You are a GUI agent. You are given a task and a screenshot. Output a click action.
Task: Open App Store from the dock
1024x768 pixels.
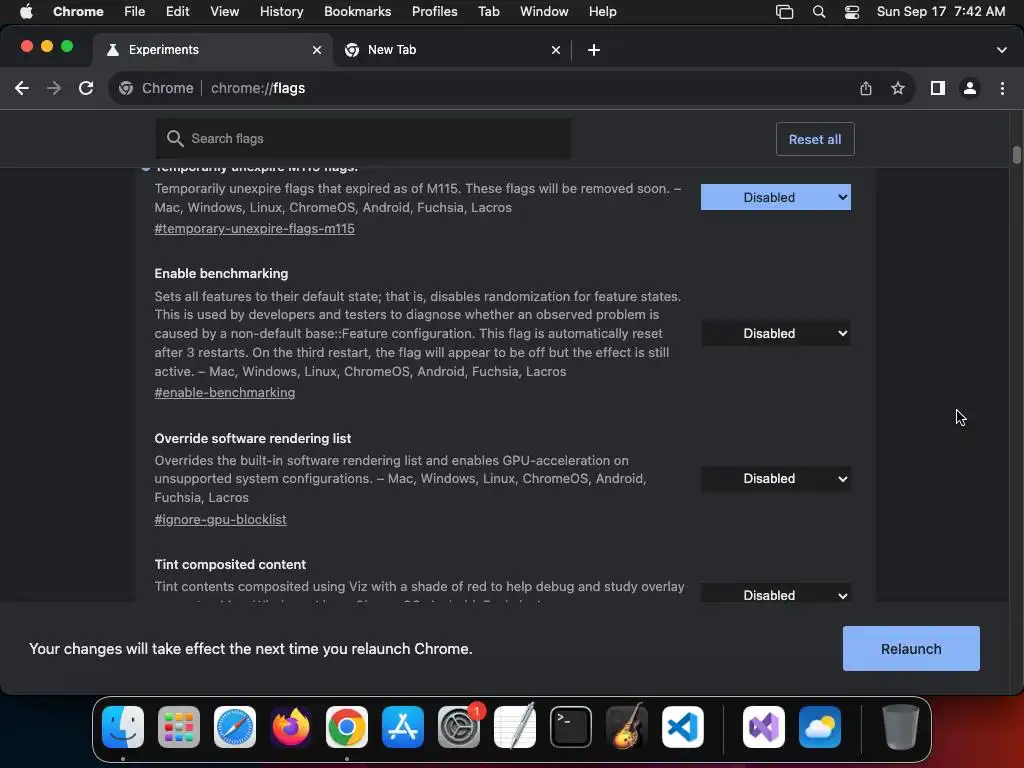click(x=403, y=727)
